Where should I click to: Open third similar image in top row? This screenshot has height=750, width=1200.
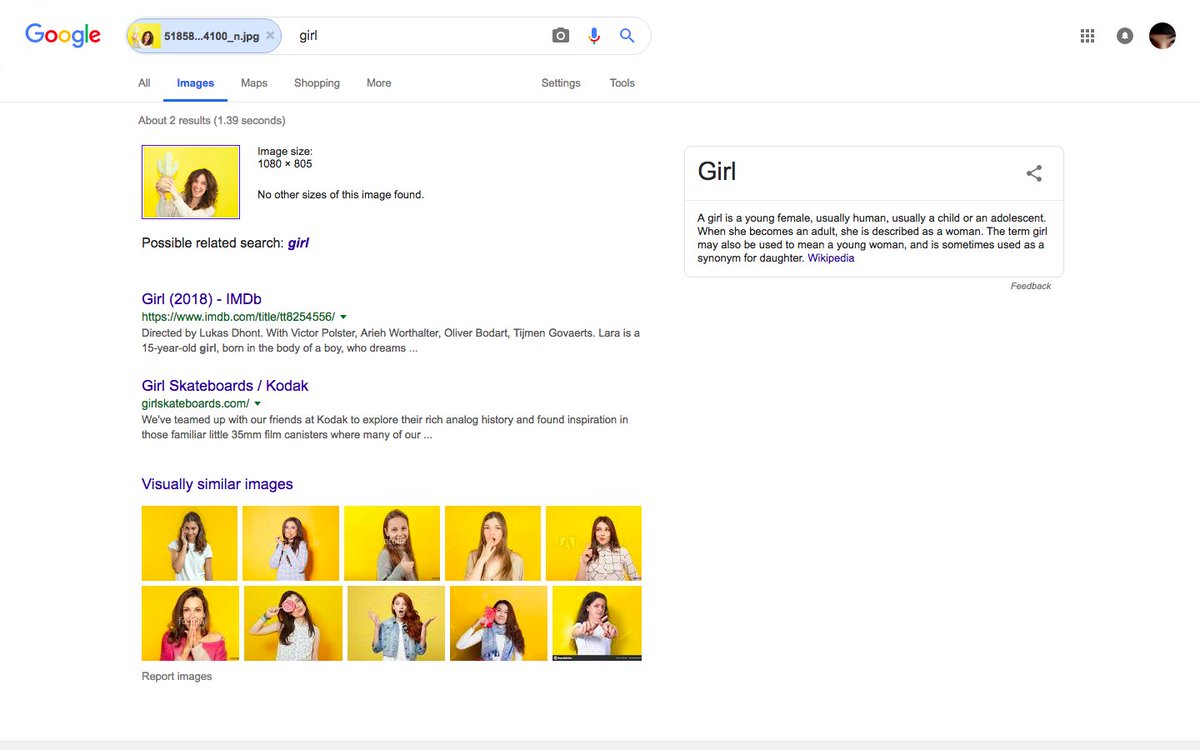coord(392,543)
